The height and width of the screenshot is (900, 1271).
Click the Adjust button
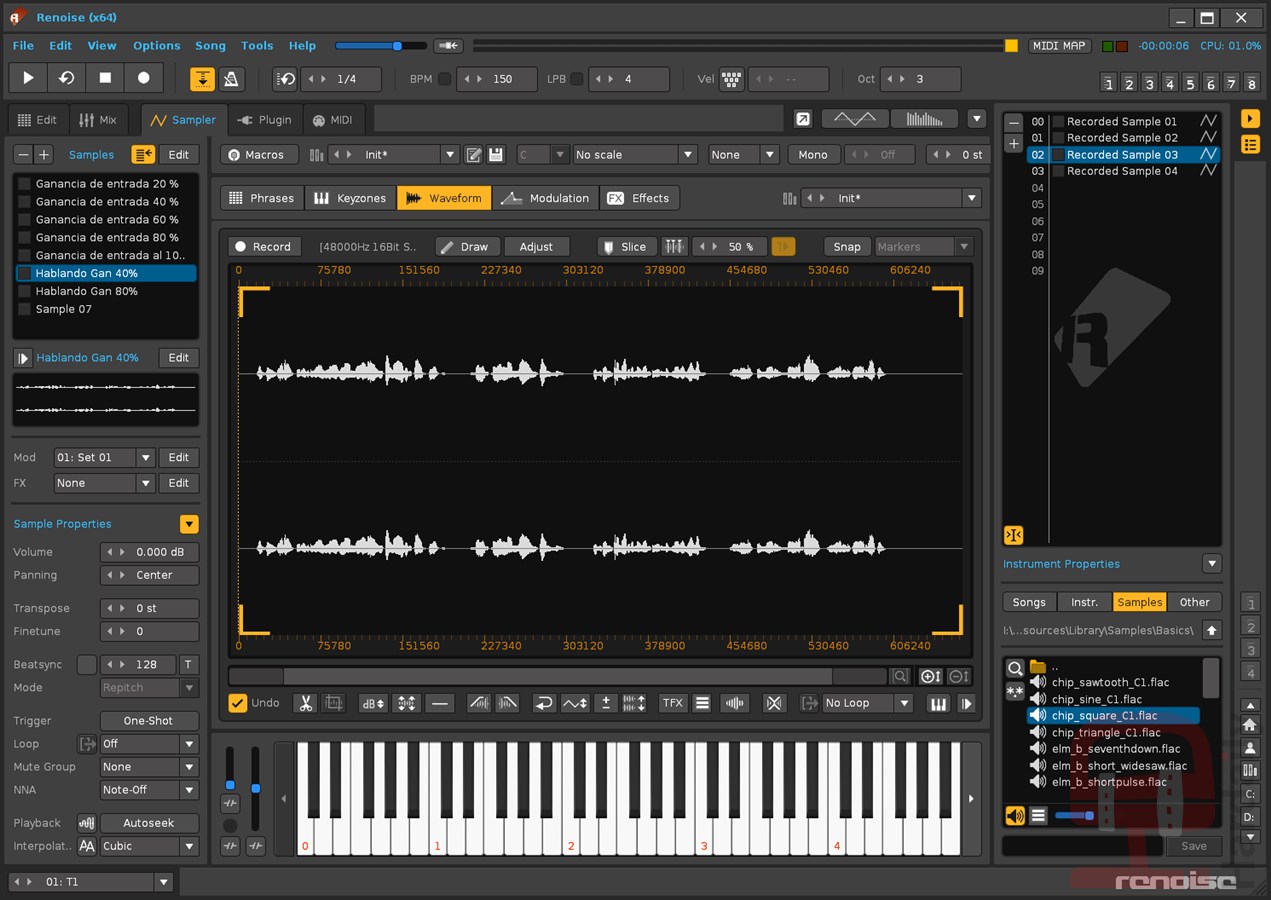[x=536, y=247]
